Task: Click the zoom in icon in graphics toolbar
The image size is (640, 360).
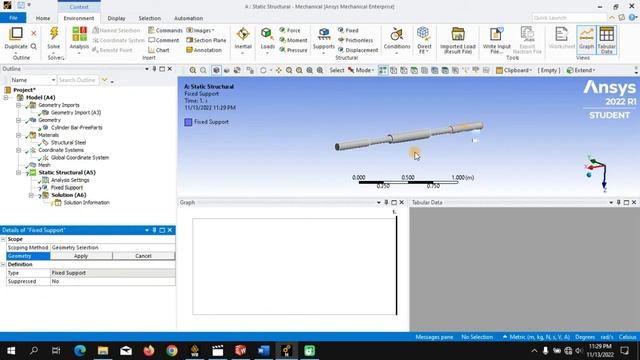Action: point(193,70)
